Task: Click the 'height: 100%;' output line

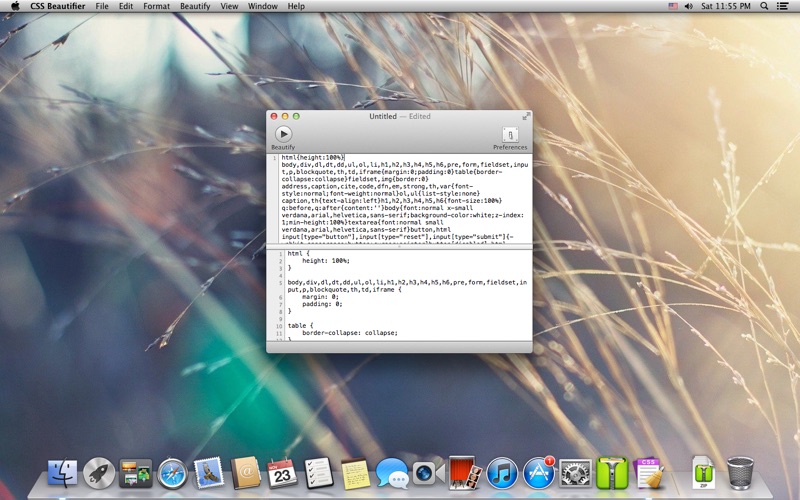Action: coord(326,261)
